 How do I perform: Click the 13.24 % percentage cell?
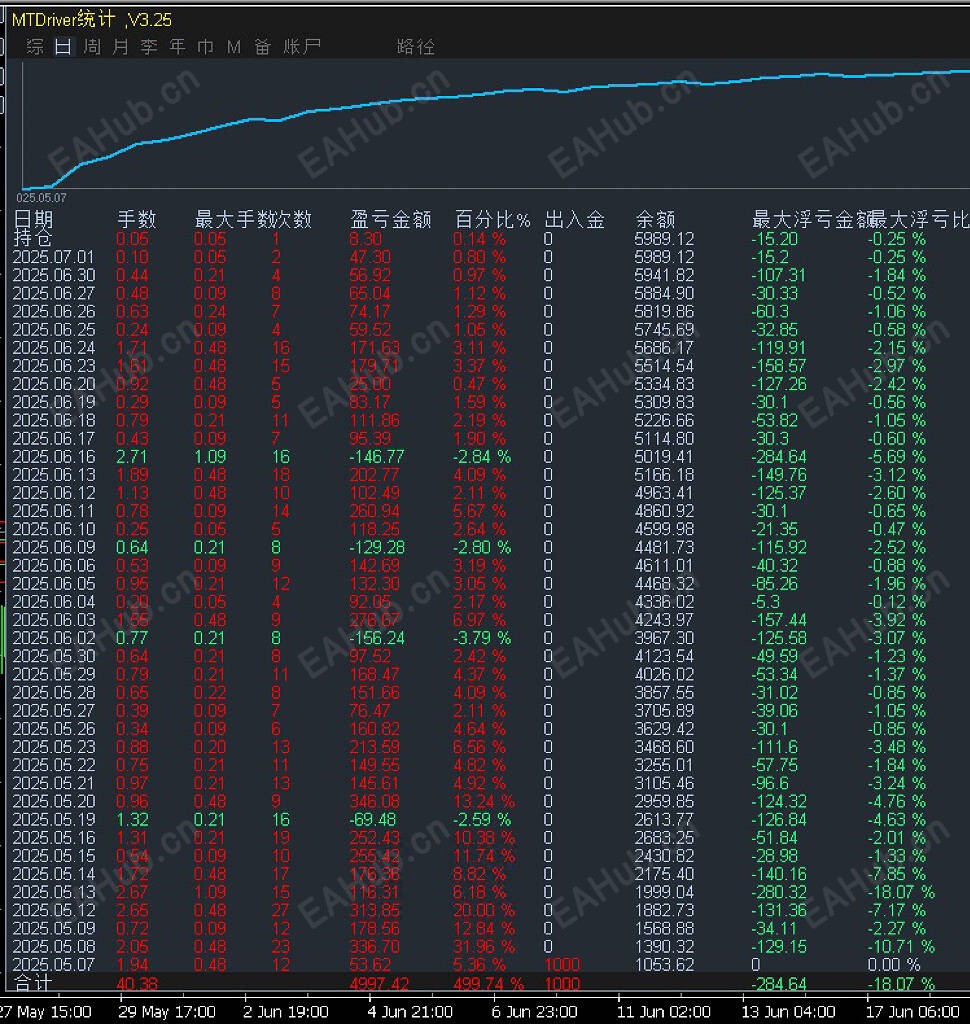(x=484, y=801)
